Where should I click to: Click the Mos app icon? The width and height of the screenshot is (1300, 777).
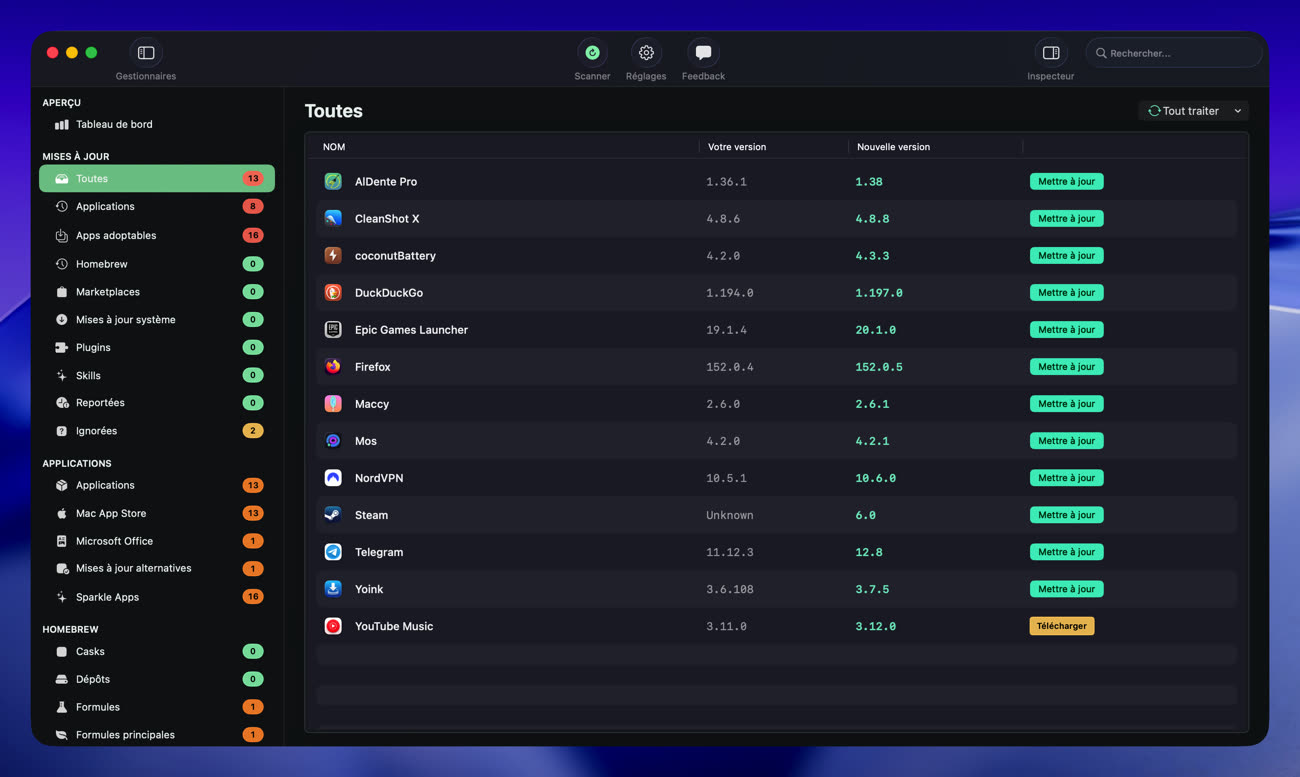(333, 441)
